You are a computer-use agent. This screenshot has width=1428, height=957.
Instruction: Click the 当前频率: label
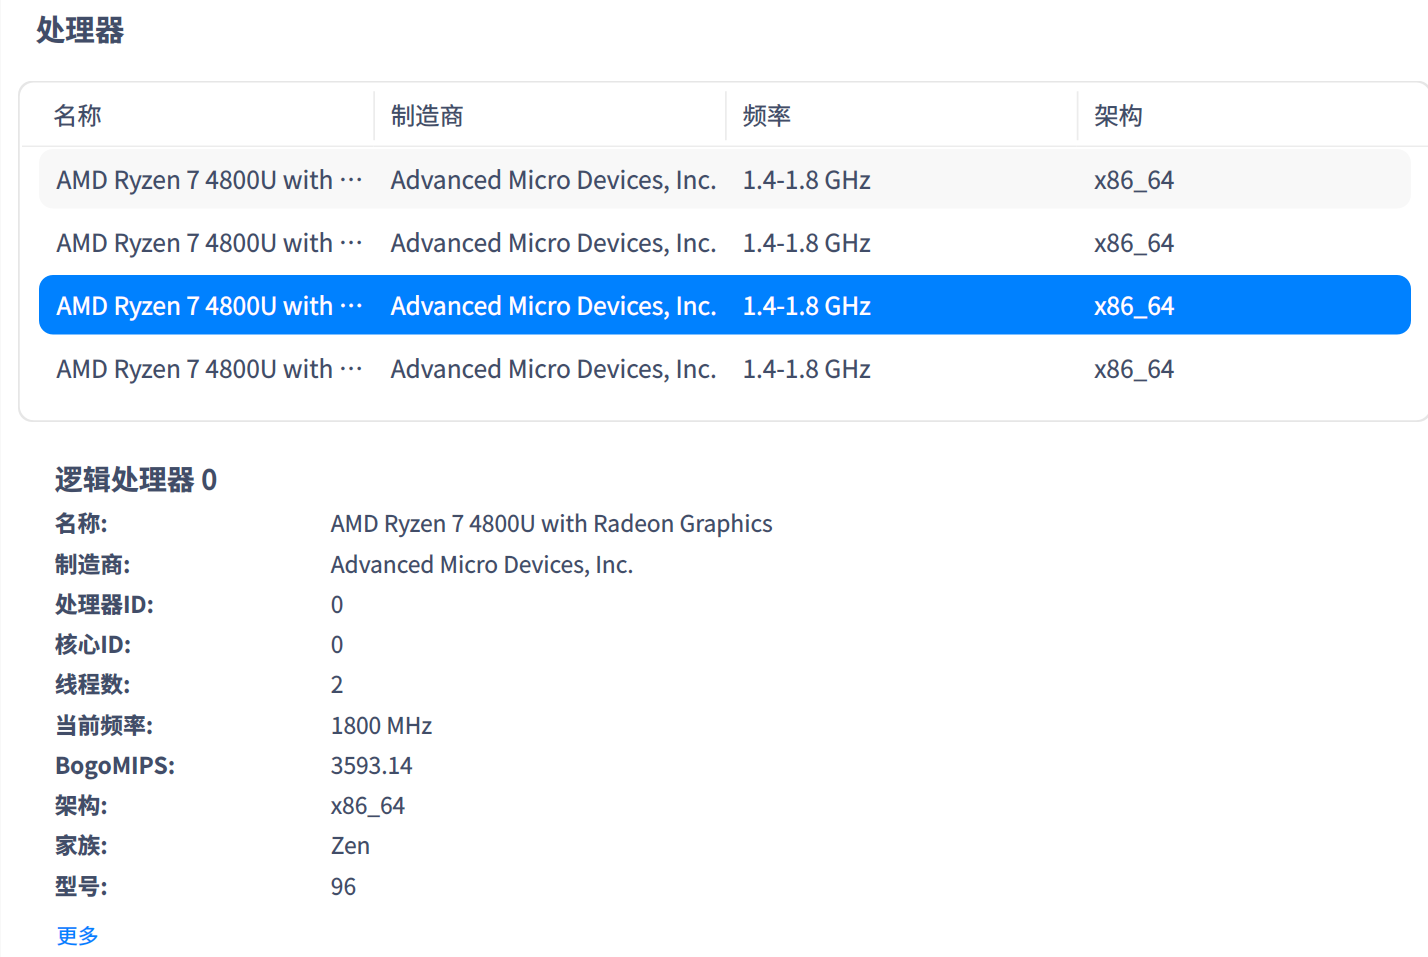tap(104, 726)
